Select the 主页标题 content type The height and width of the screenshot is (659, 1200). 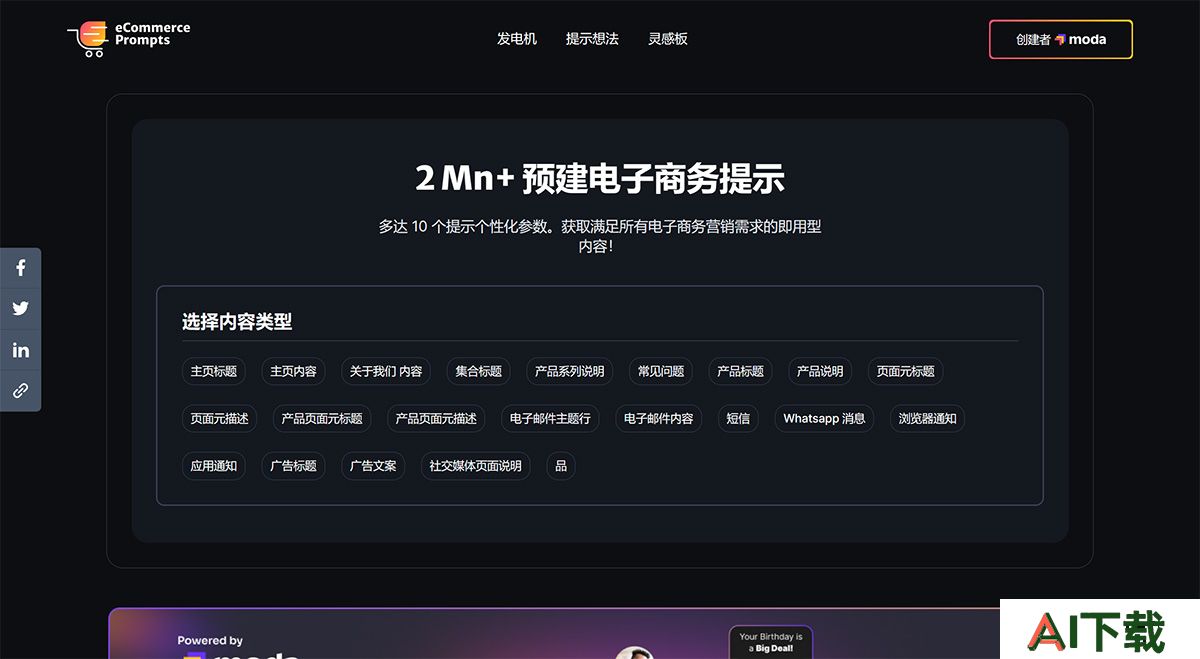(214, 371)
